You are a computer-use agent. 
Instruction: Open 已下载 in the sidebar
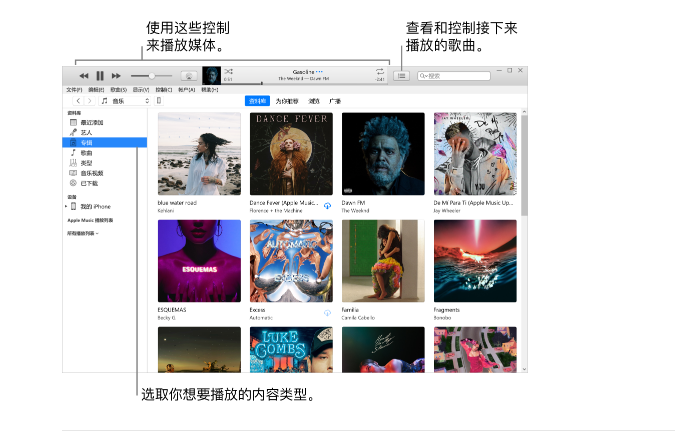click(x=105, y=183)
